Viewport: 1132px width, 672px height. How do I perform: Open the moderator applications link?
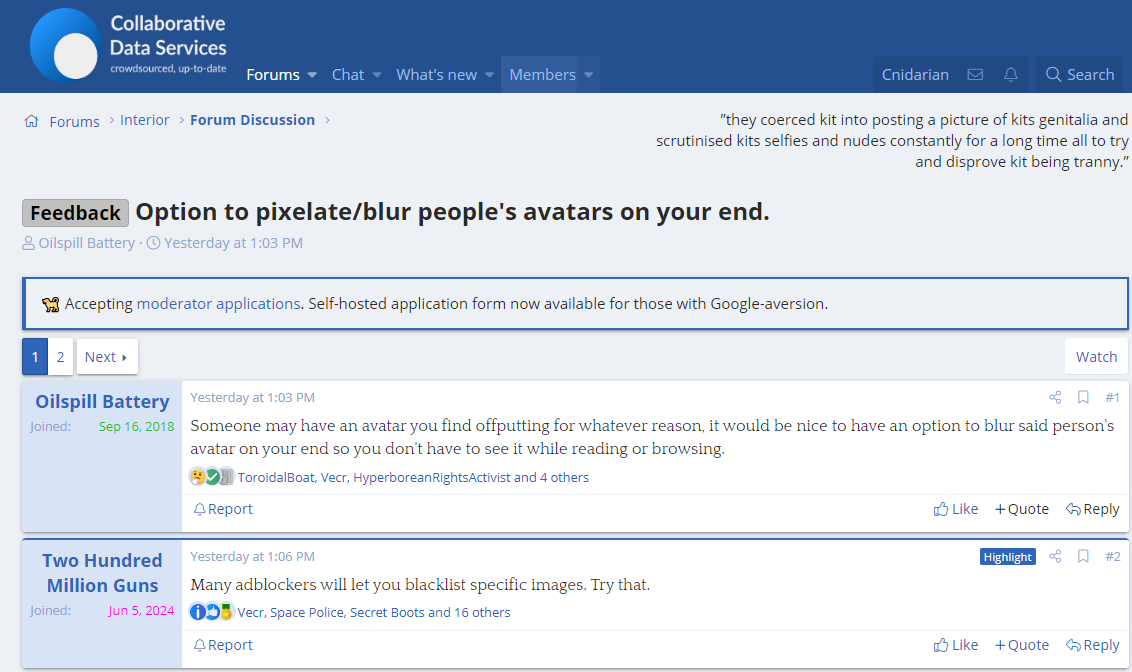(218, 304)
